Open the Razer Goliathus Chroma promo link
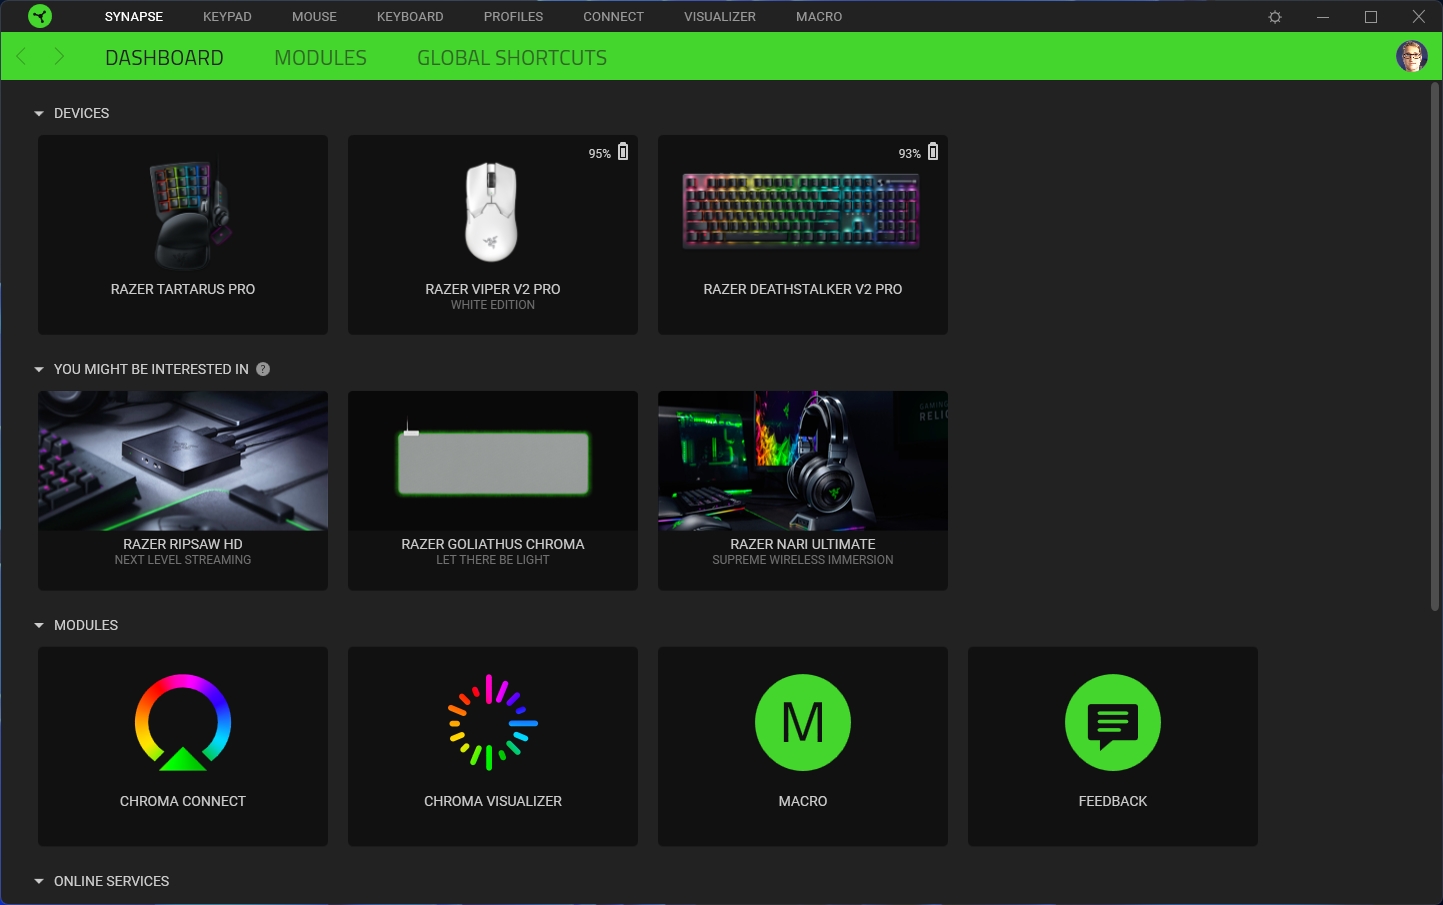Image resolution: width=1443 pixels, height=905 pixels. (x=493, y=544)
